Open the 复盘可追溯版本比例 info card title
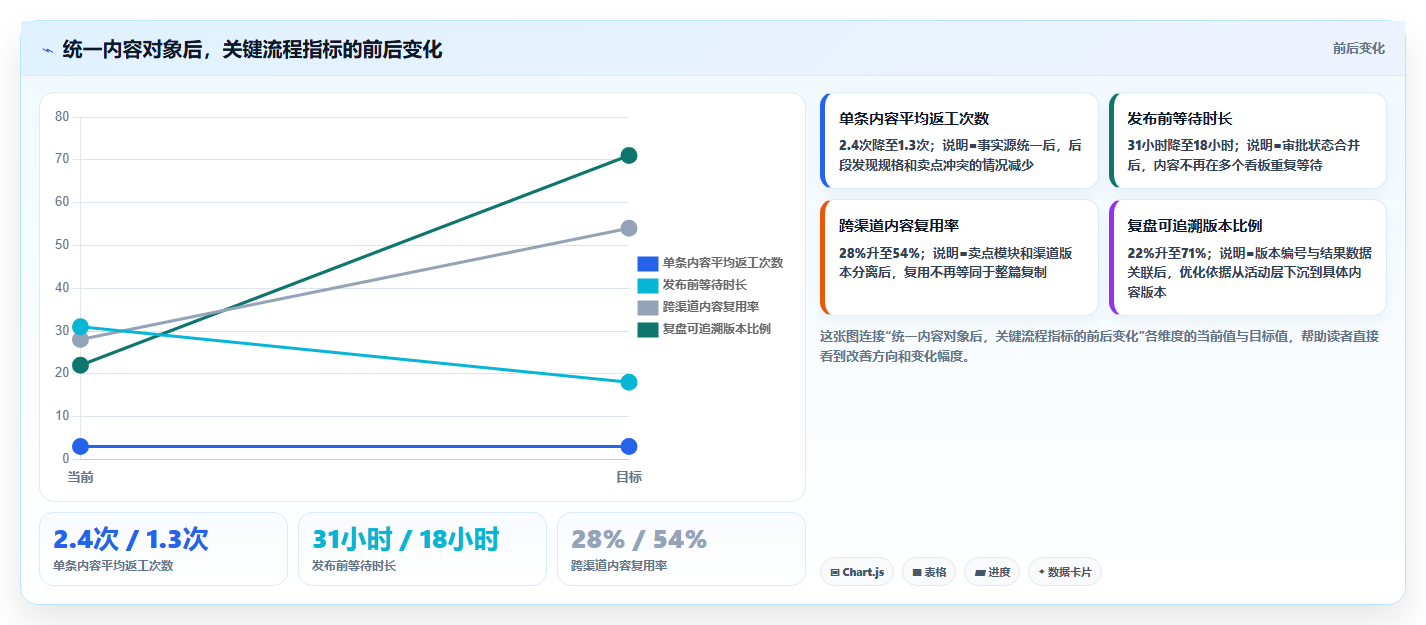Image resolution: width=1426 pixels, height=625 pixels. tap(1195, 226)
